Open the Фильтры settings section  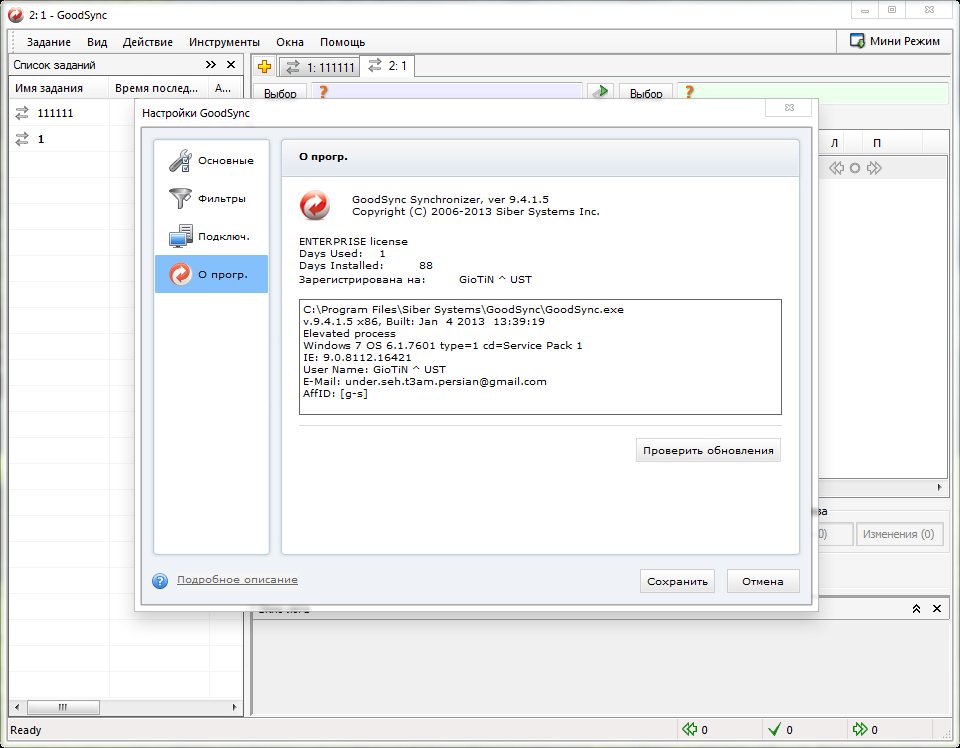click(211, 198)
